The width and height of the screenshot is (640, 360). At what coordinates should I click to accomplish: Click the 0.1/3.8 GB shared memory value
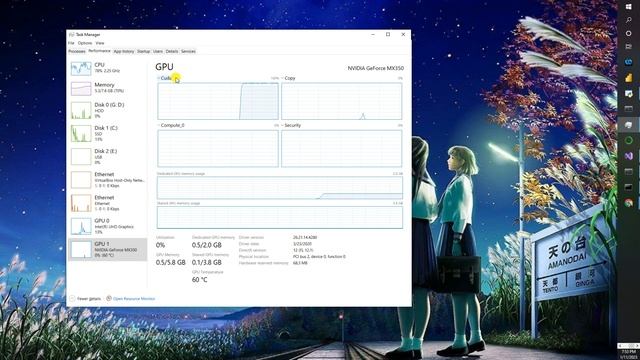(x=207, y=262)
